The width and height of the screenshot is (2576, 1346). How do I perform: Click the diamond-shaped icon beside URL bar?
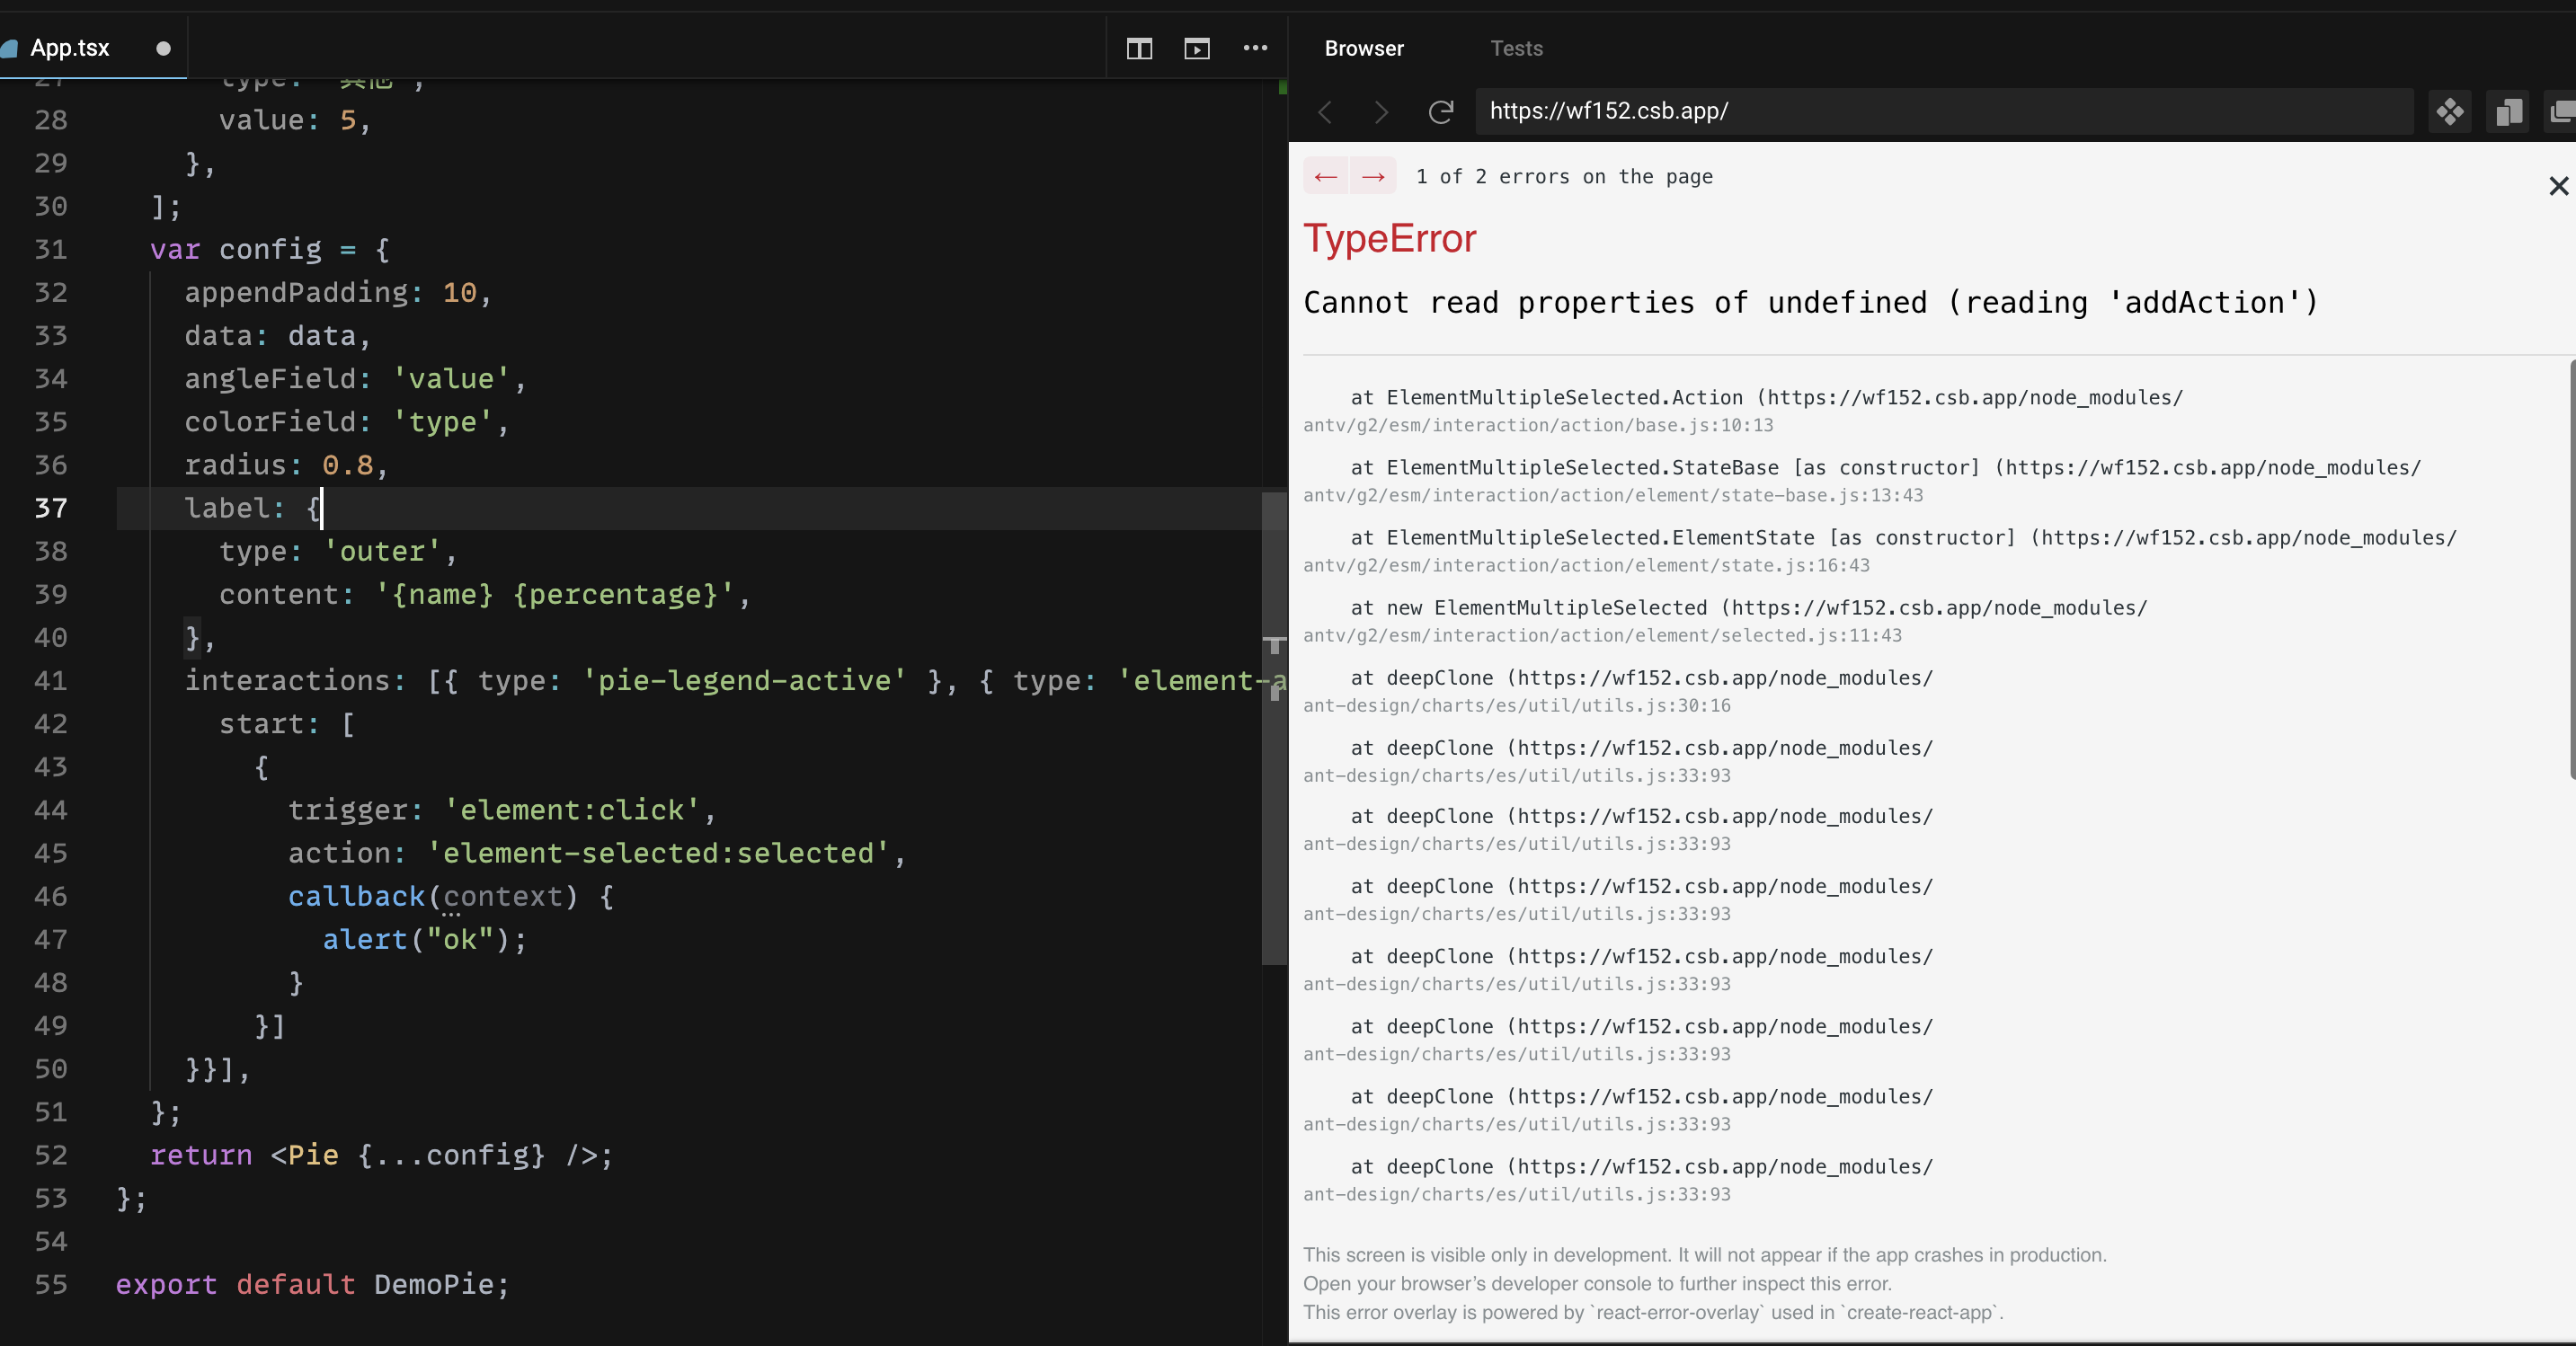[x=2450, y=111]
